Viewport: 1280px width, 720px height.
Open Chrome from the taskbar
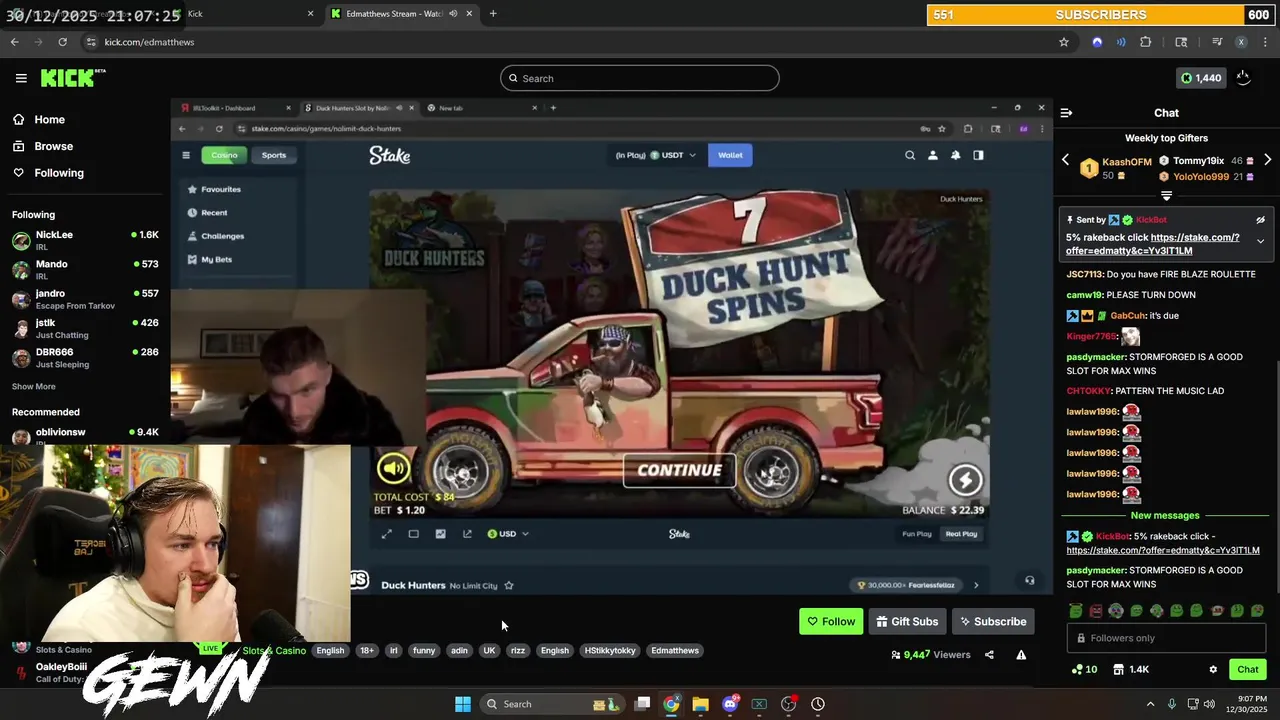point(671,704)
